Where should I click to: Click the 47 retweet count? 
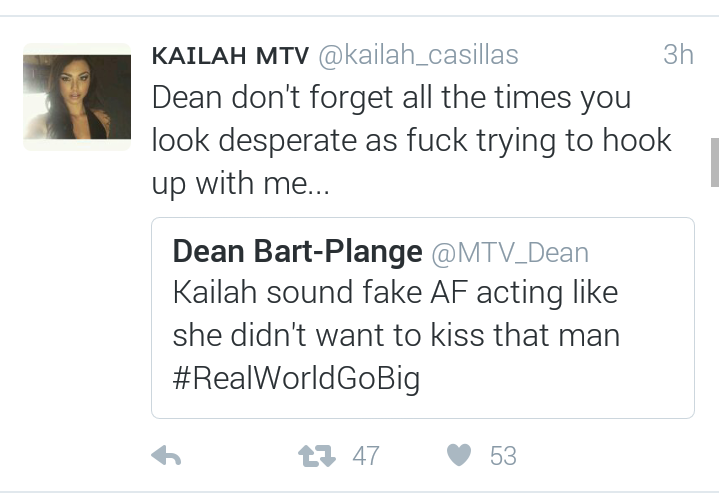[366, 456]
